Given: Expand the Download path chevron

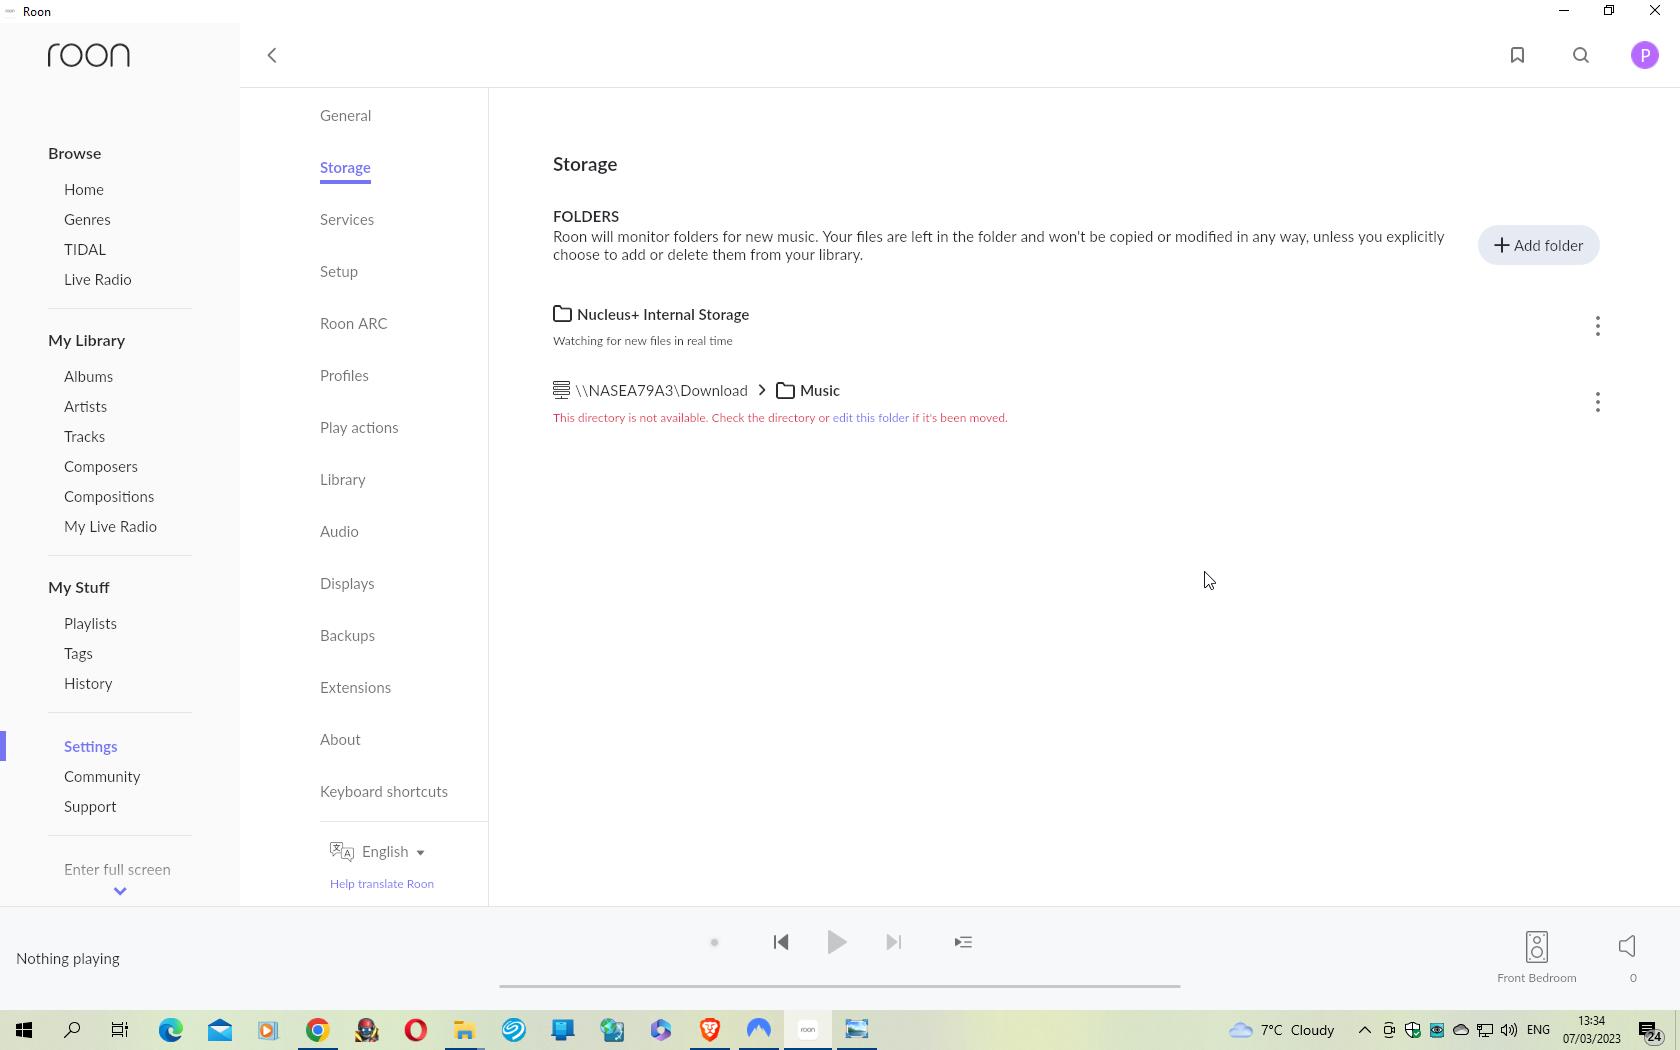Looking at the screenshot, I should [x=762, y=390].
